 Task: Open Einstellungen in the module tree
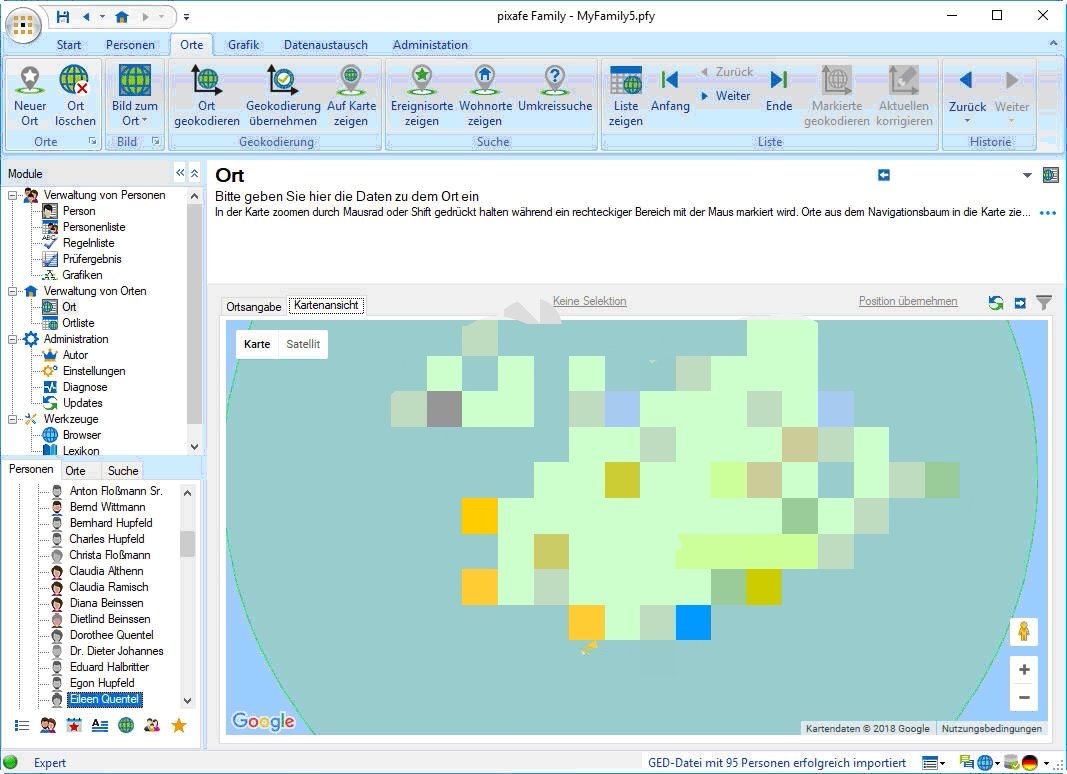point(94,371)
